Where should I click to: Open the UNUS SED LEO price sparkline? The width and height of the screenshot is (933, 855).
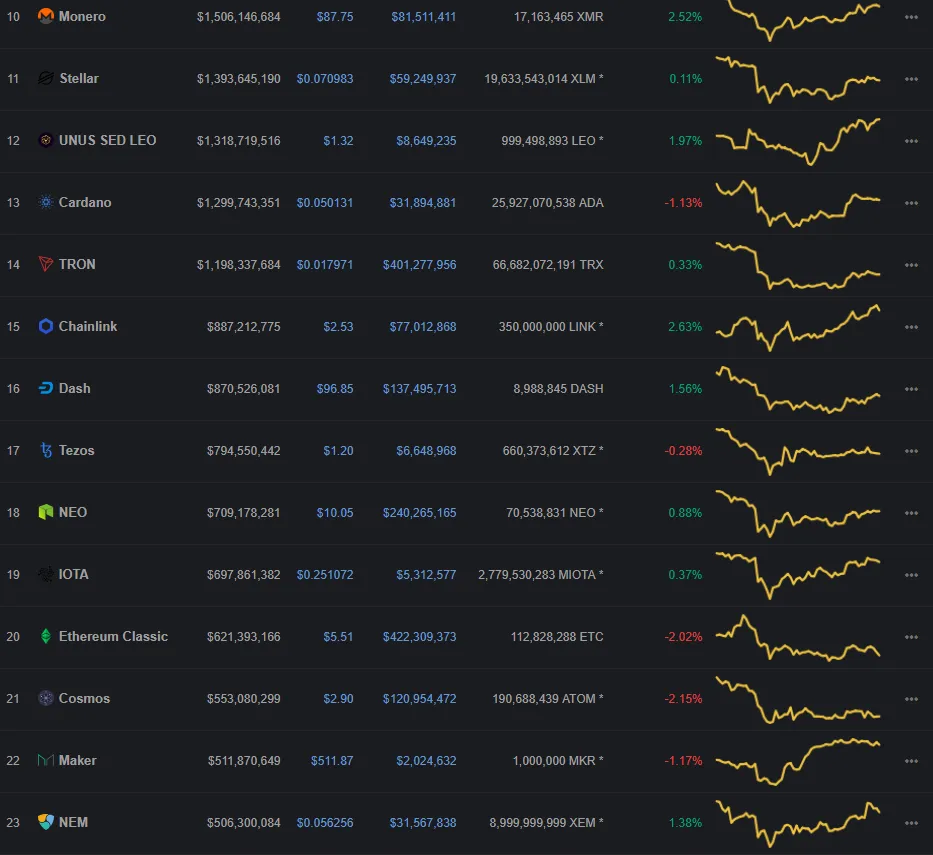tap(798, 142)
